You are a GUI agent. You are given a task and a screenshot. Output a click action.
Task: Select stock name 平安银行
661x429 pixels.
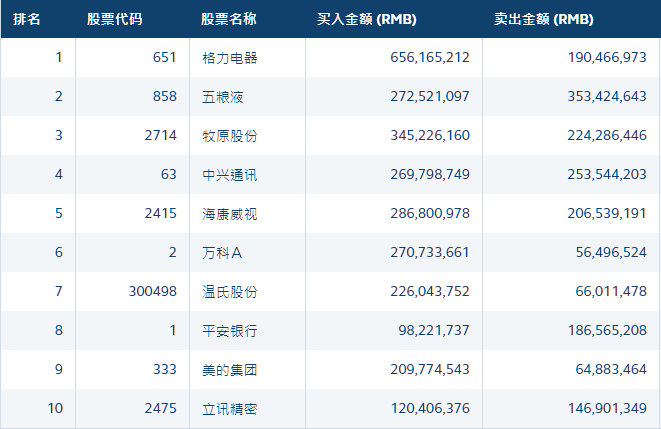230,331
